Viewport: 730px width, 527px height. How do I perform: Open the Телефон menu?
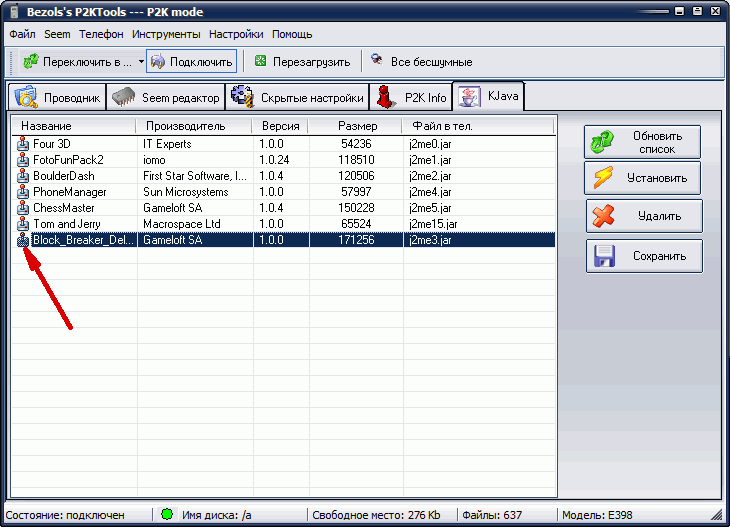tap(101, 34)
